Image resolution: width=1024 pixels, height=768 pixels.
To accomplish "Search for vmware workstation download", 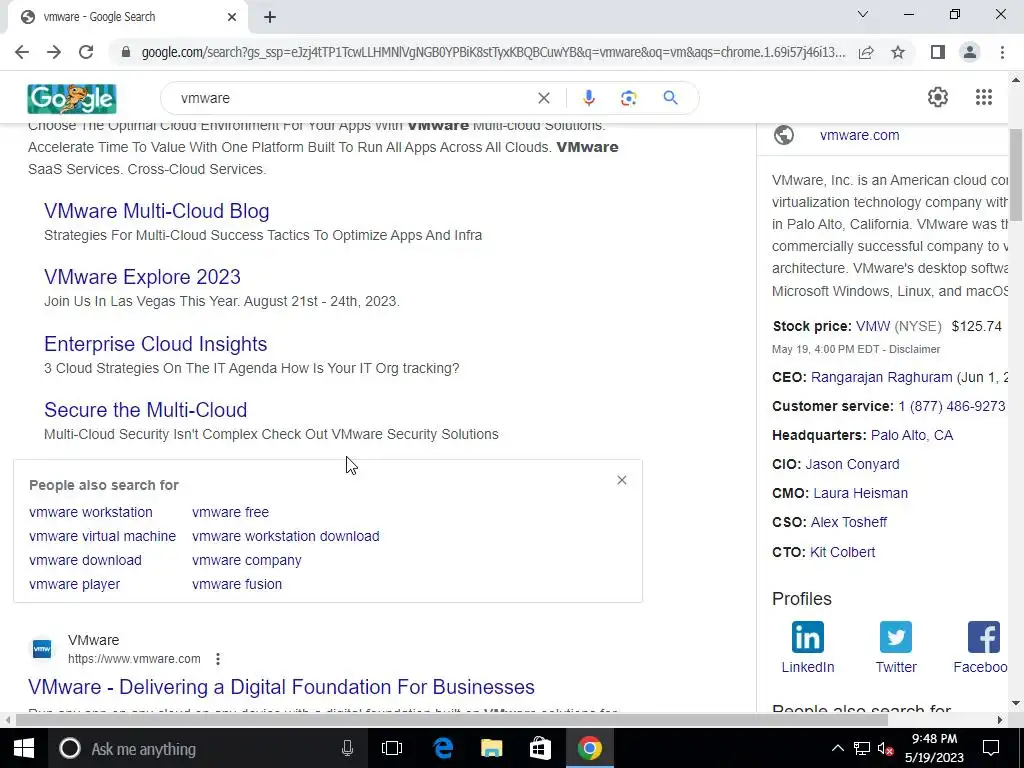I will (285, 536).
